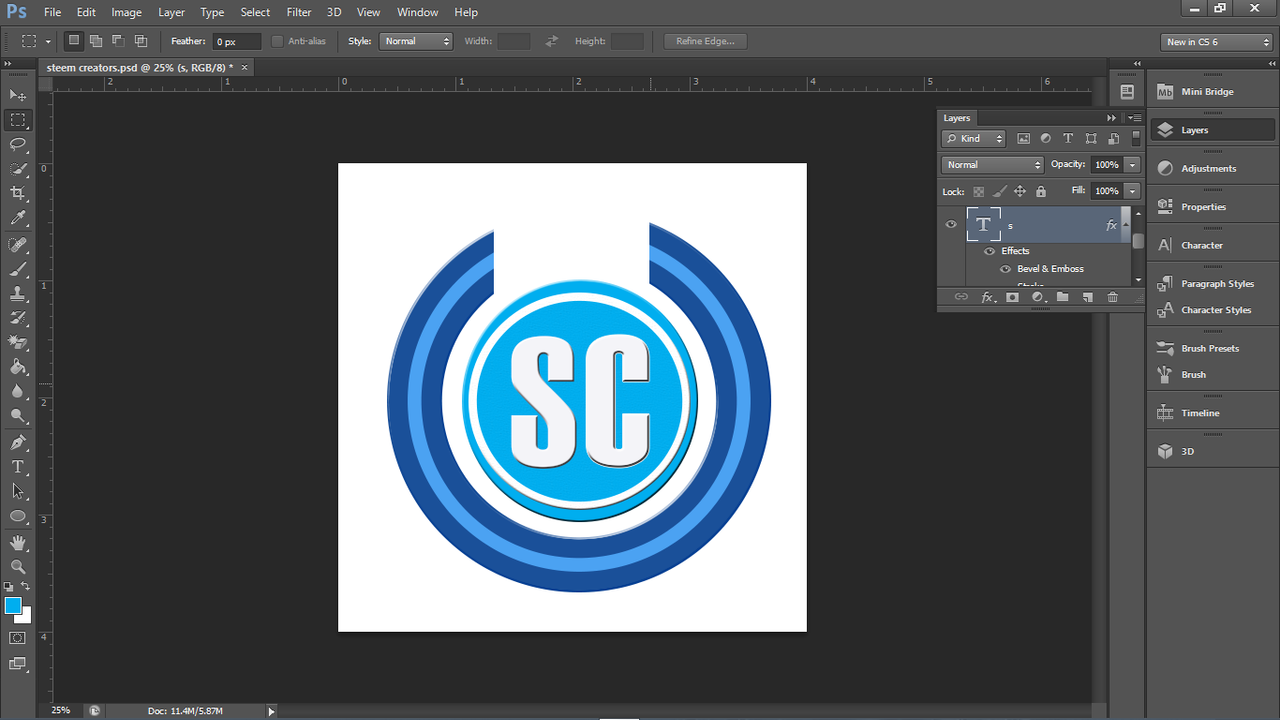Switch to steem creators.psd document tab
The height and width of the screenshot is (720, 1280).
[x=140, y=67]
